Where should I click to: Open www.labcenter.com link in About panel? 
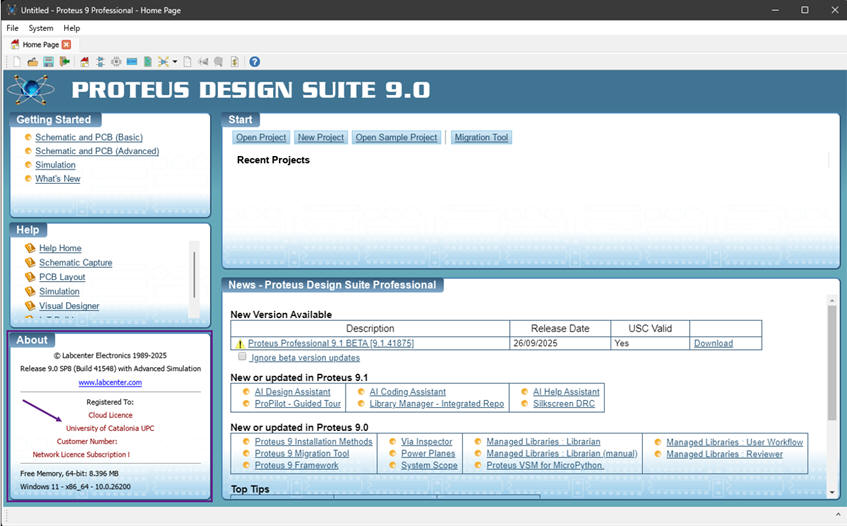(110, 382)
